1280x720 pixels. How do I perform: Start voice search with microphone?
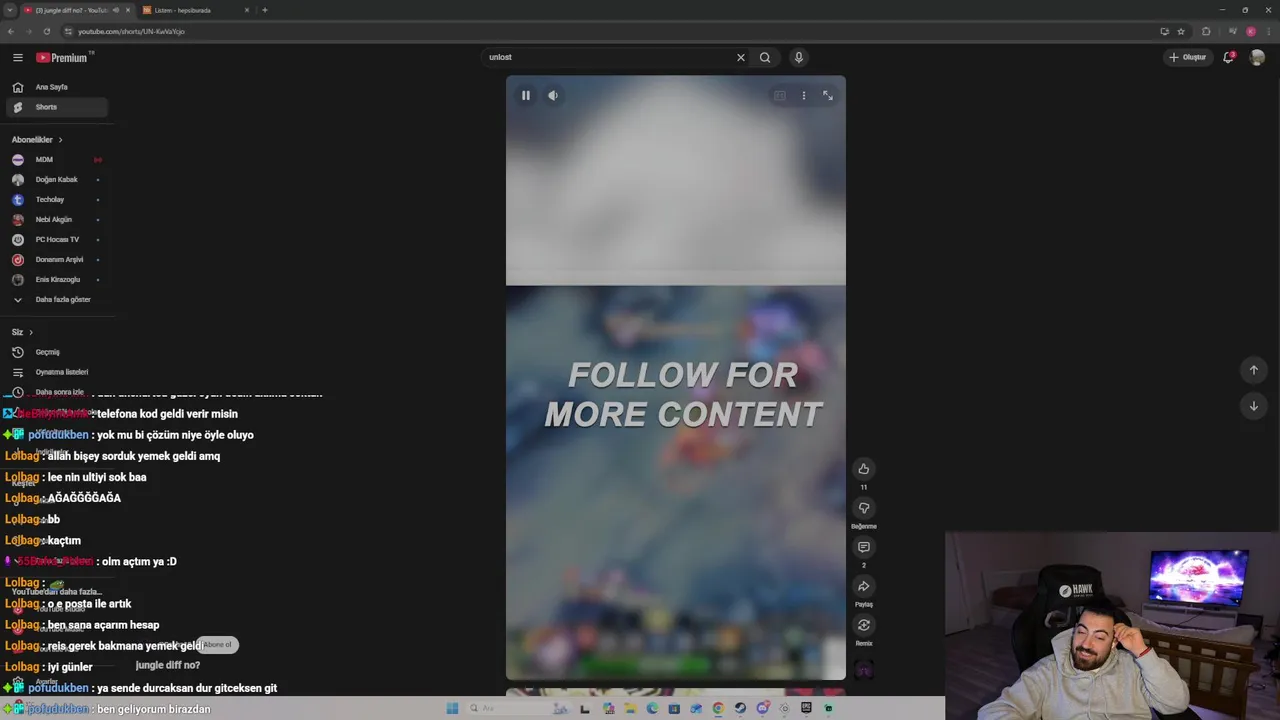[x=798, y=57]
